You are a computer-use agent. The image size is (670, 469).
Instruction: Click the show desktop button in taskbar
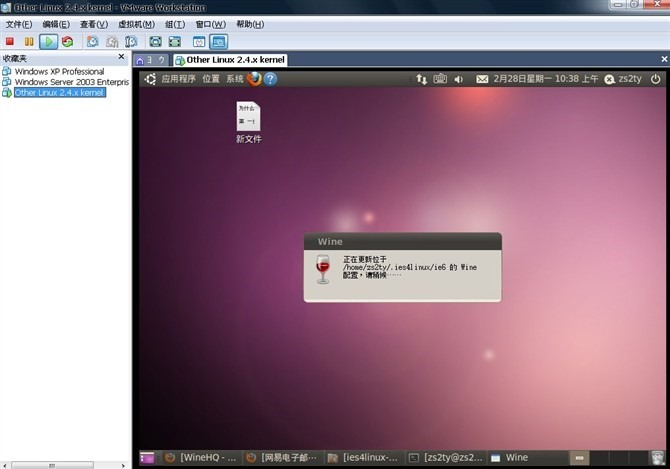pyautogui.click(x=147, y=458)
